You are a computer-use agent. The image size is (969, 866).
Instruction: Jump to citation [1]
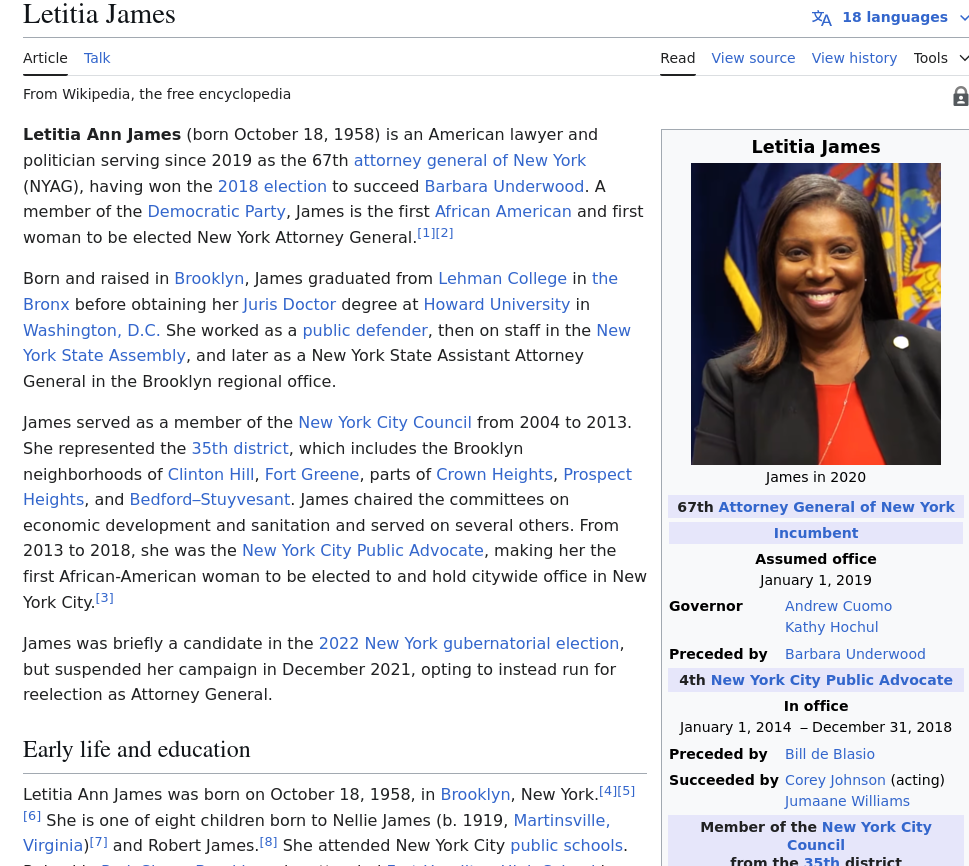click(426, 234)
